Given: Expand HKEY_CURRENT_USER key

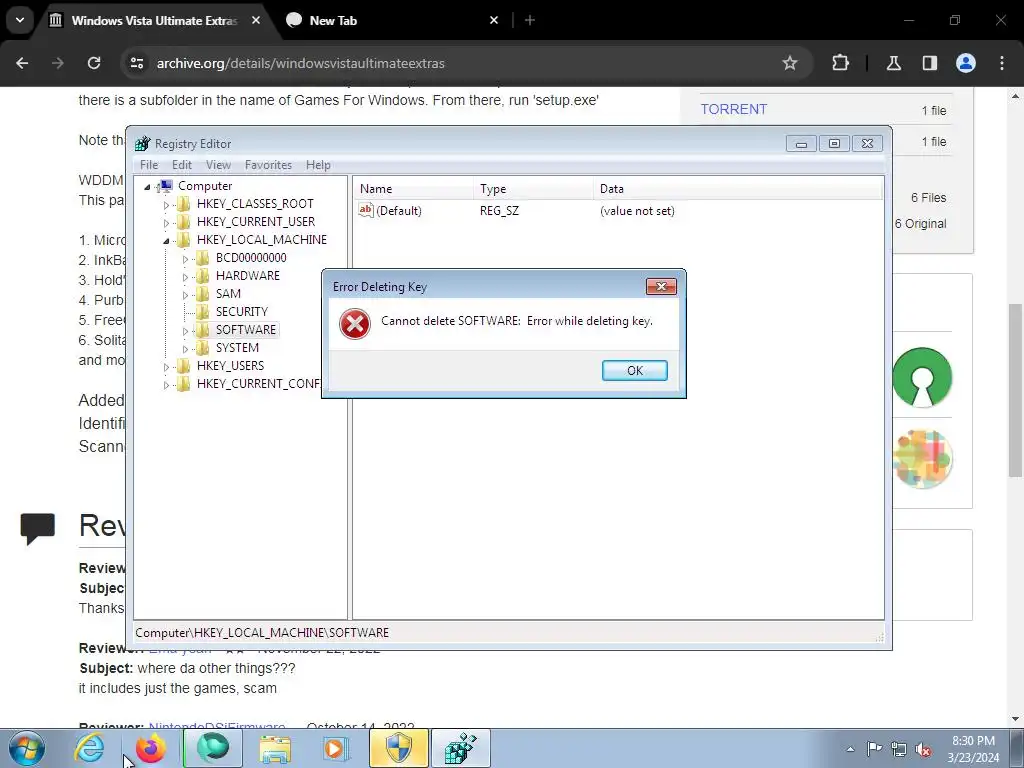Looking at the screenshot, I should (167, 223).
